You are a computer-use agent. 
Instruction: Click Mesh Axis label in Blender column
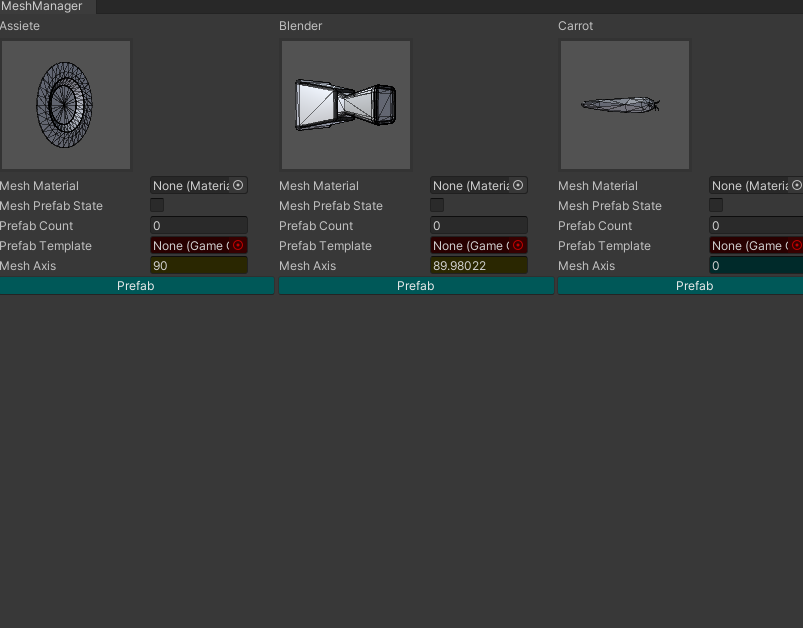click(308, 265)
